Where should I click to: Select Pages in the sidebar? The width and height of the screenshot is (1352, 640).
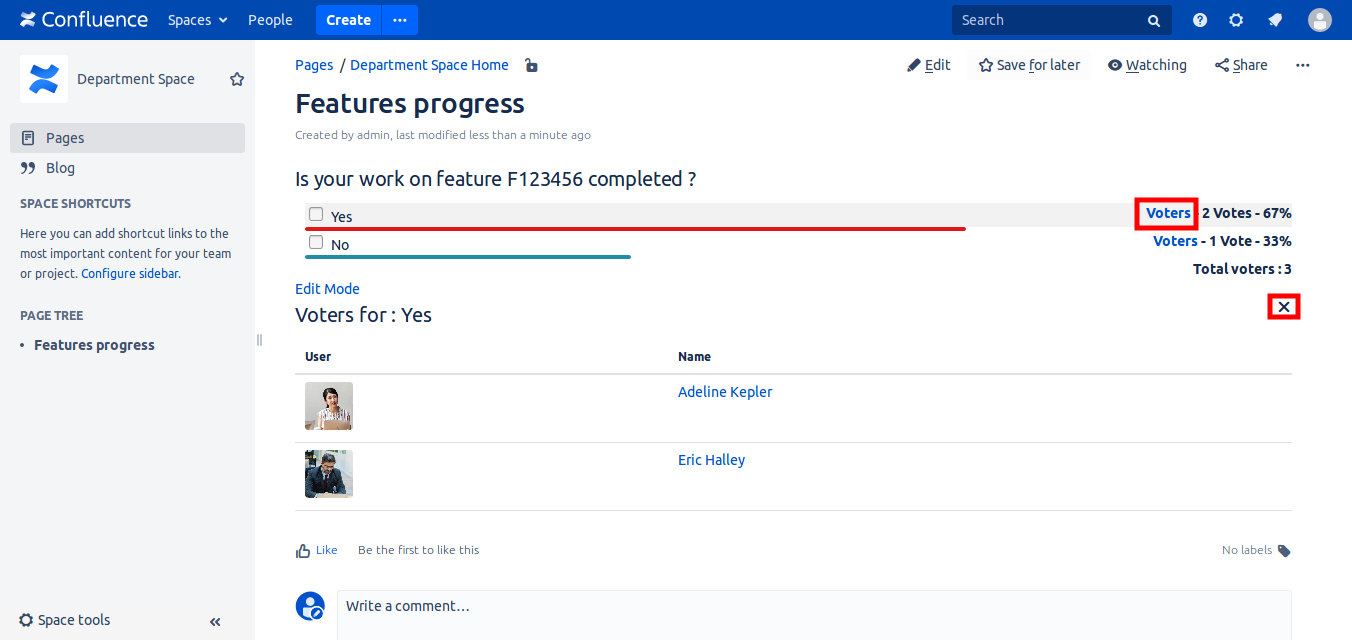pyautogui.click(x=65, y=138)
